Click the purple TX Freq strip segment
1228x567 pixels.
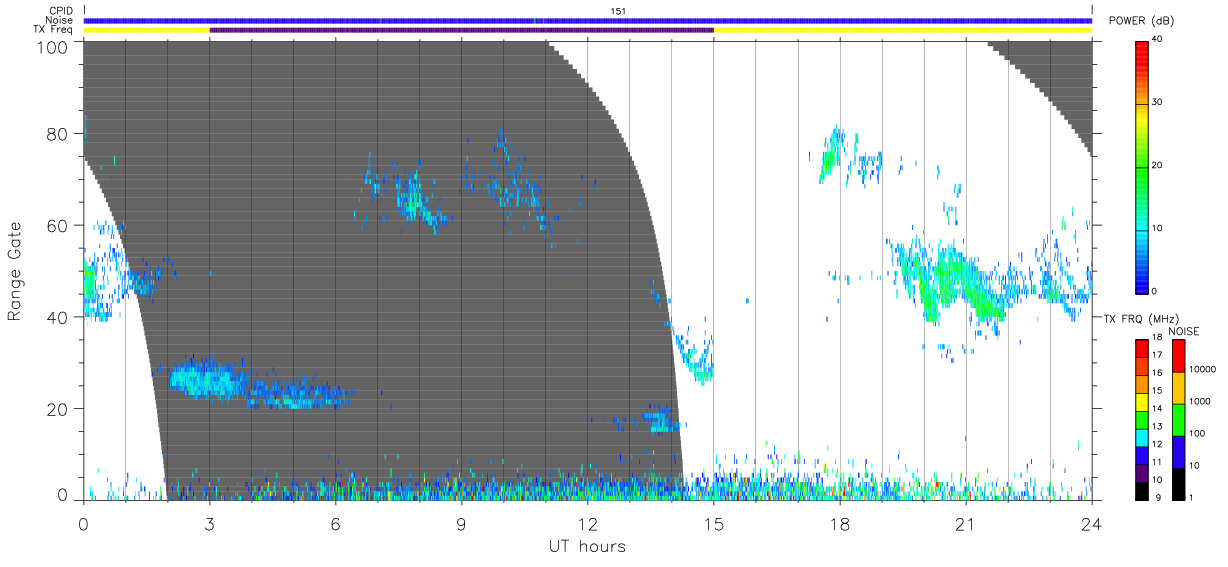461,30
